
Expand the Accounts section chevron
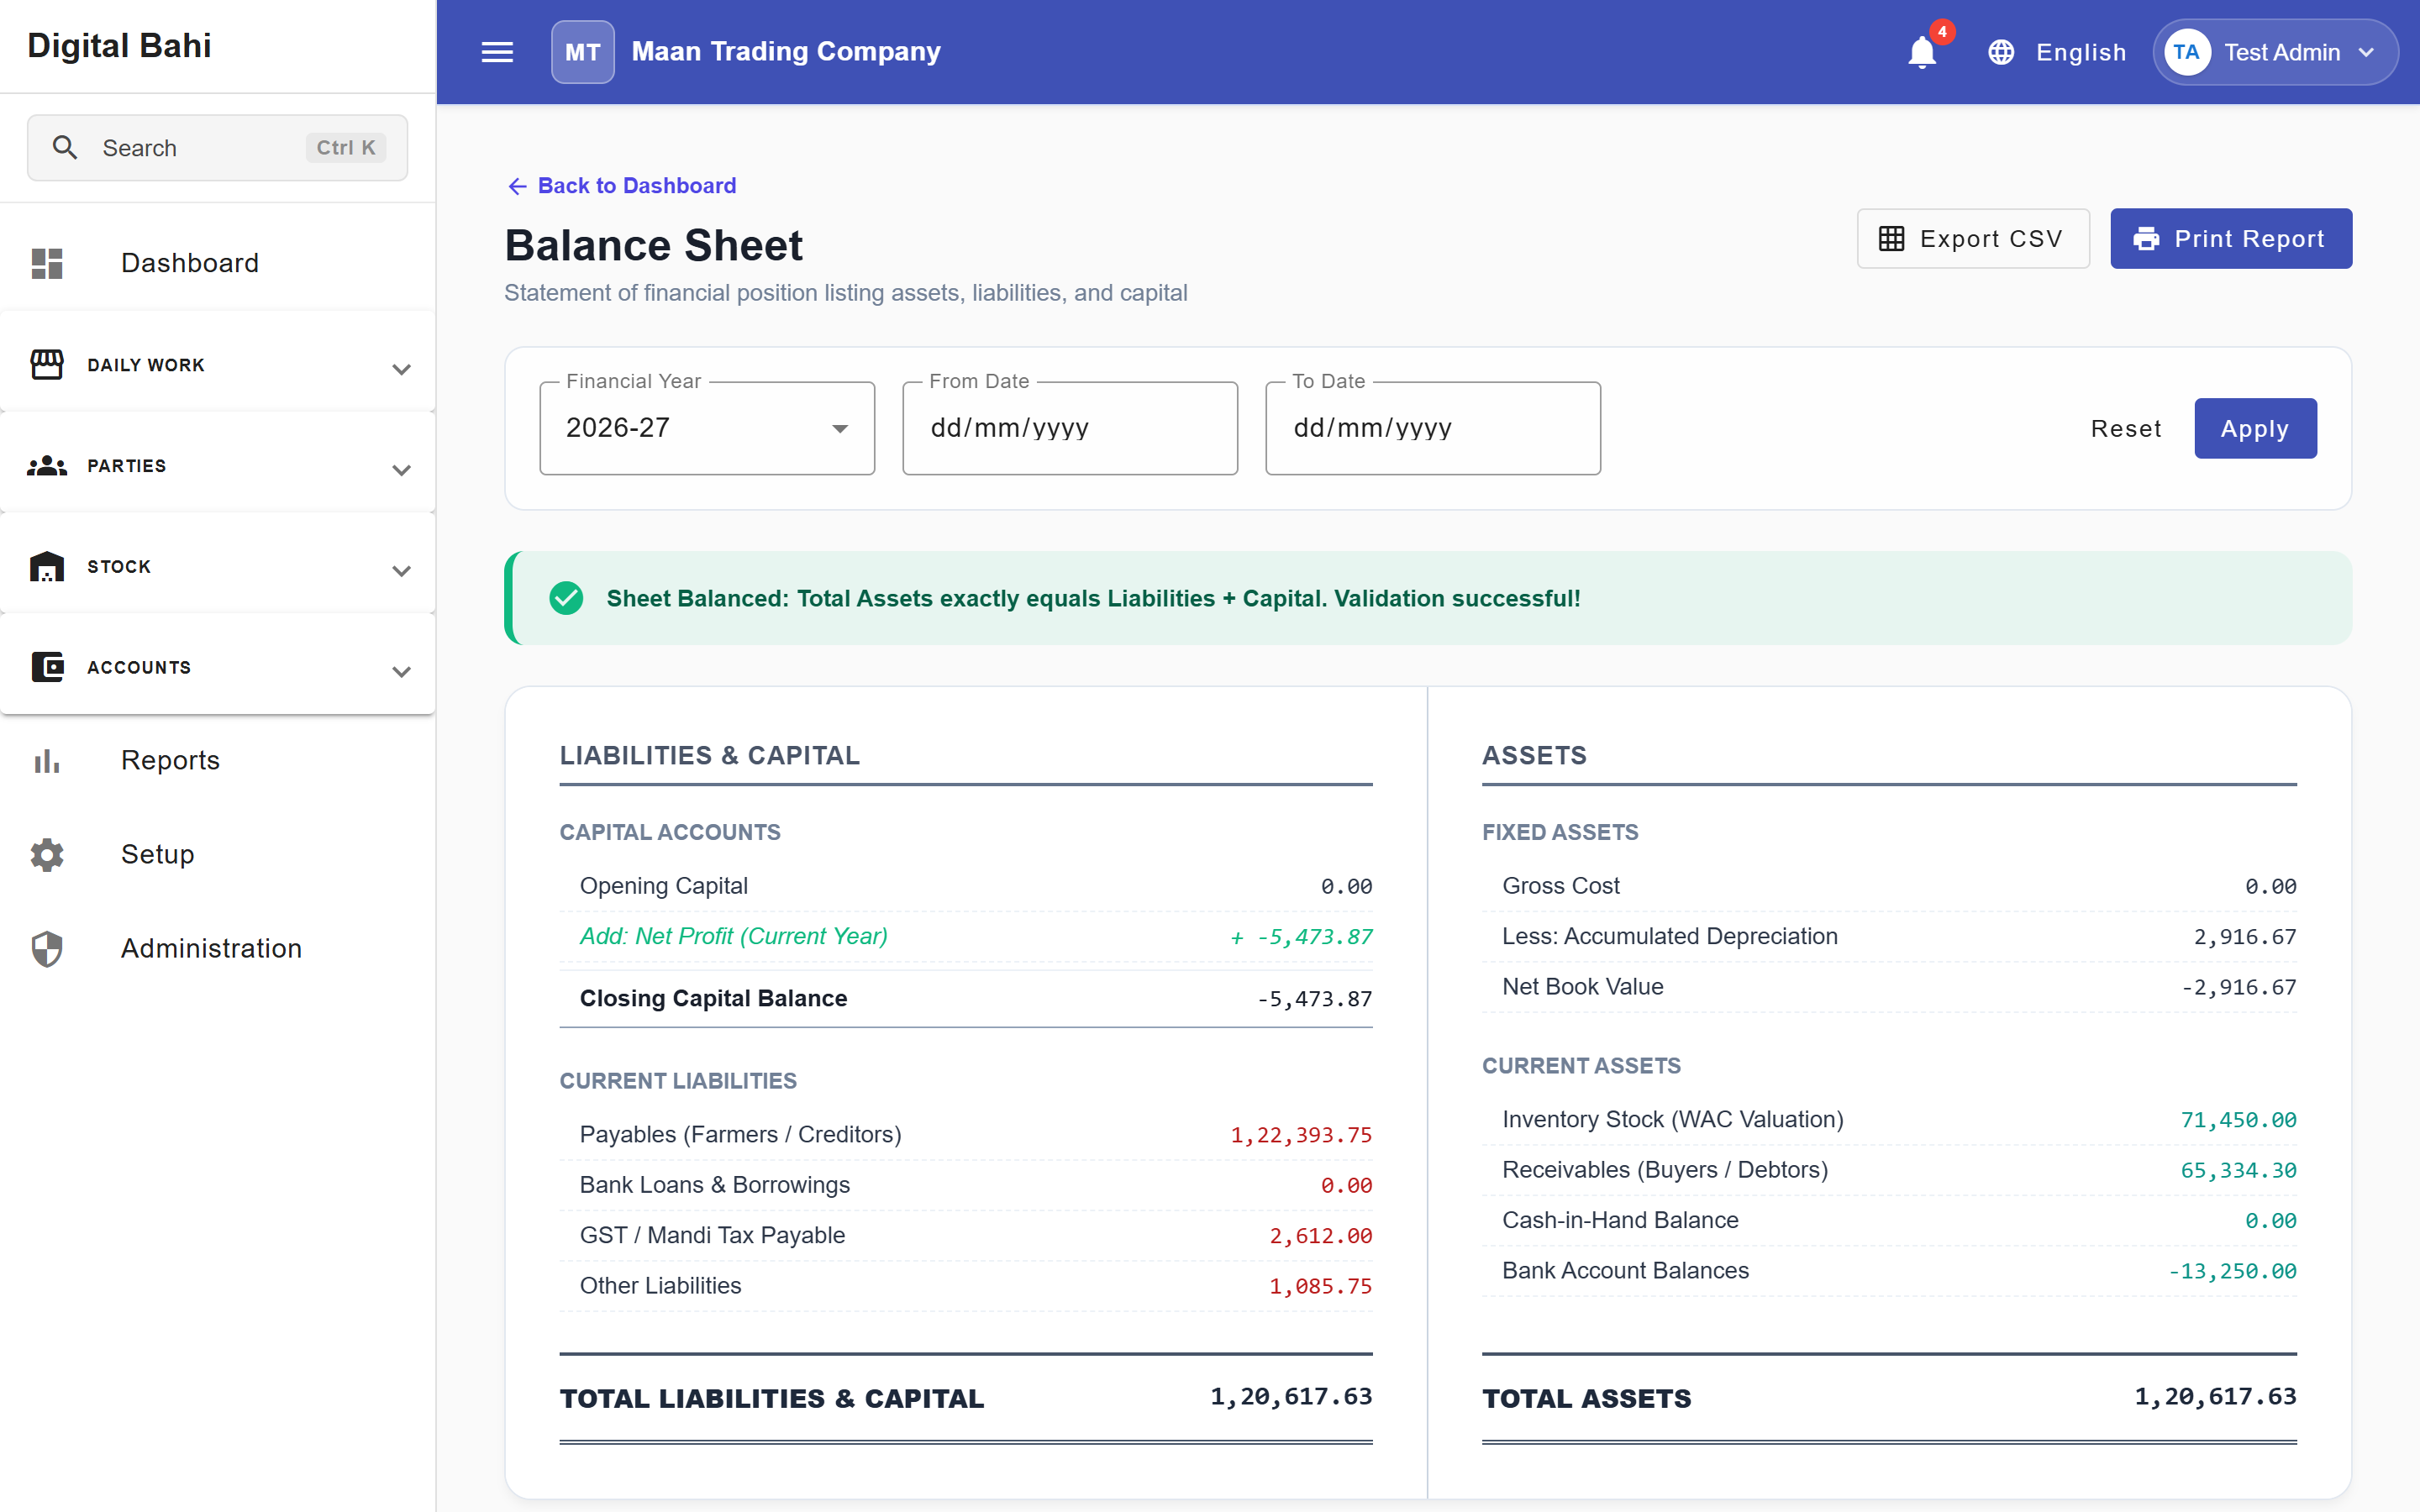tap(402, 671)
